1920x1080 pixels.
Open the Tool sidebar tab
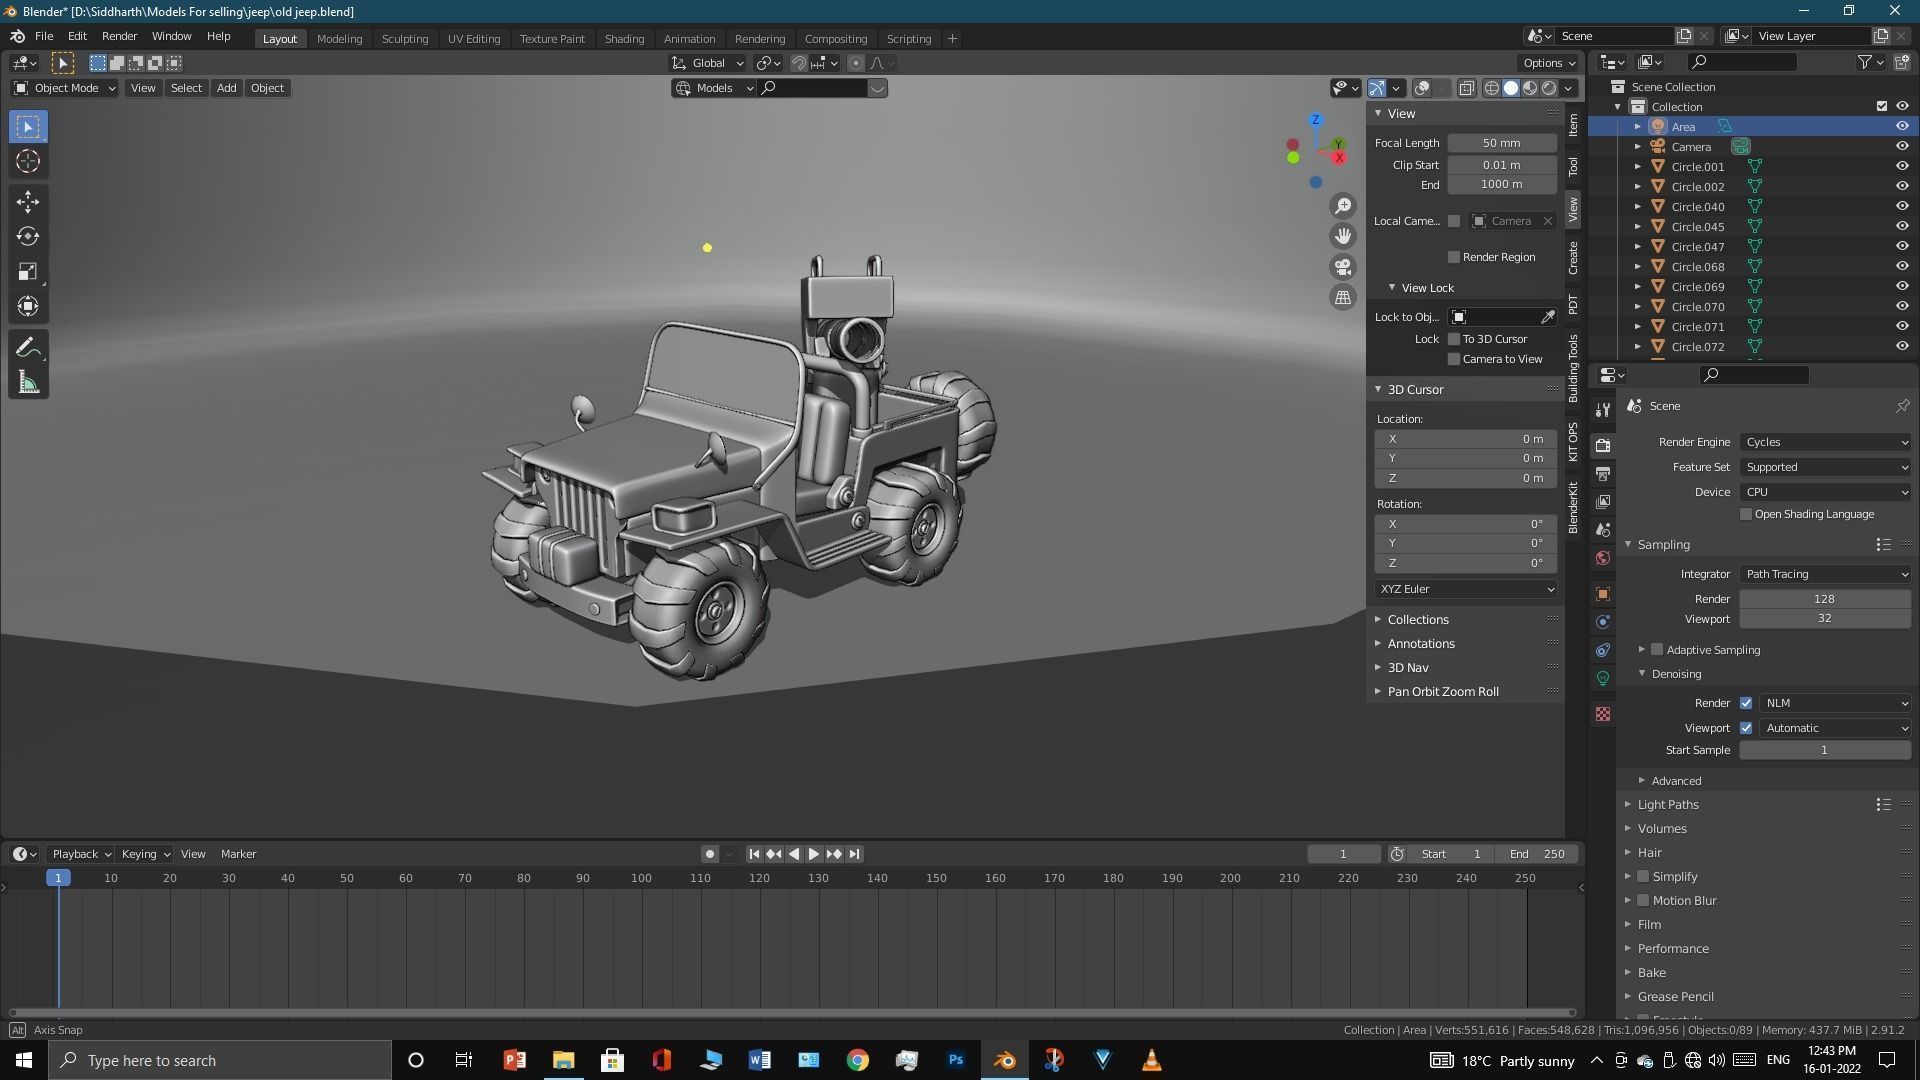tap(1573, 166)
